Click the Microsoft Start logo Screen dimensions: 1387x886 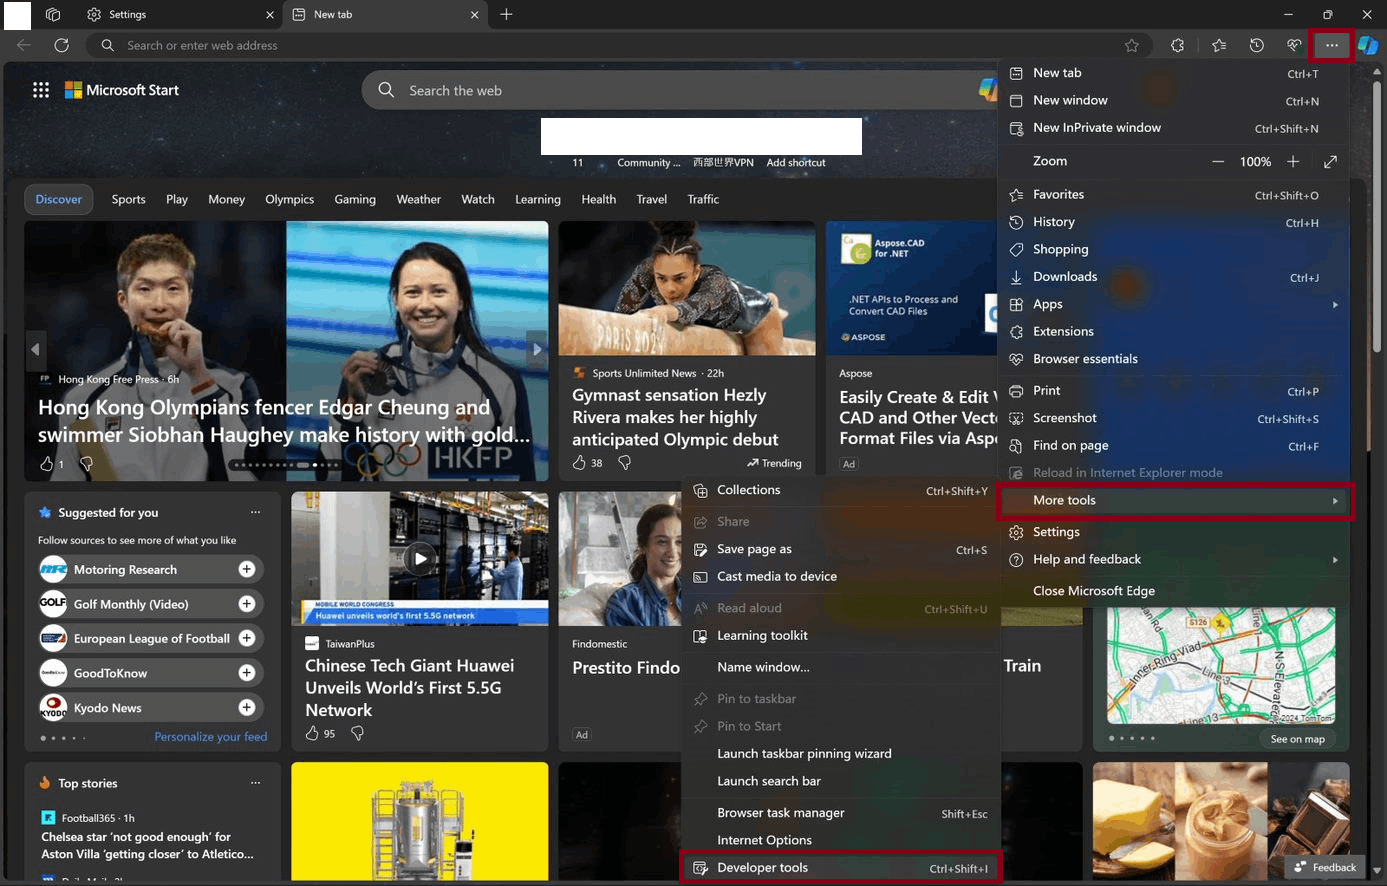[x=120, y=89]
